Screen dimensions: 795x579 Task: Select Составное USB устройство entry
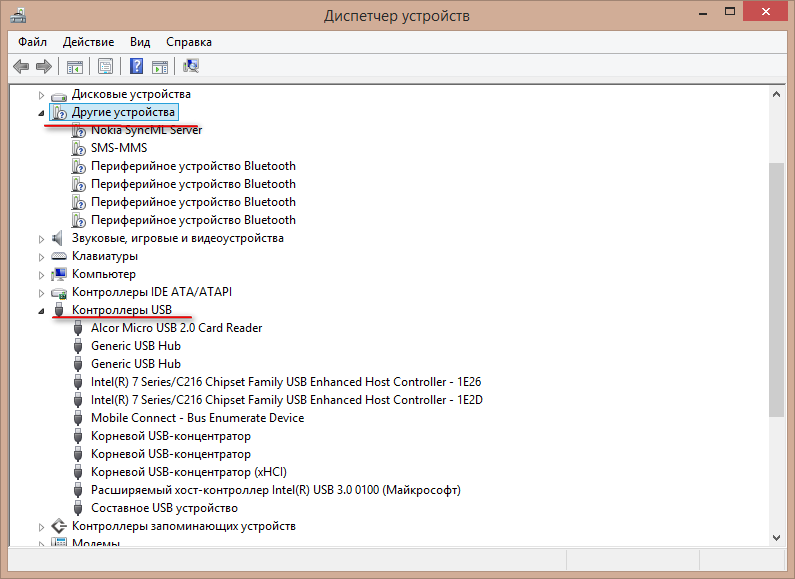[164, 508]
